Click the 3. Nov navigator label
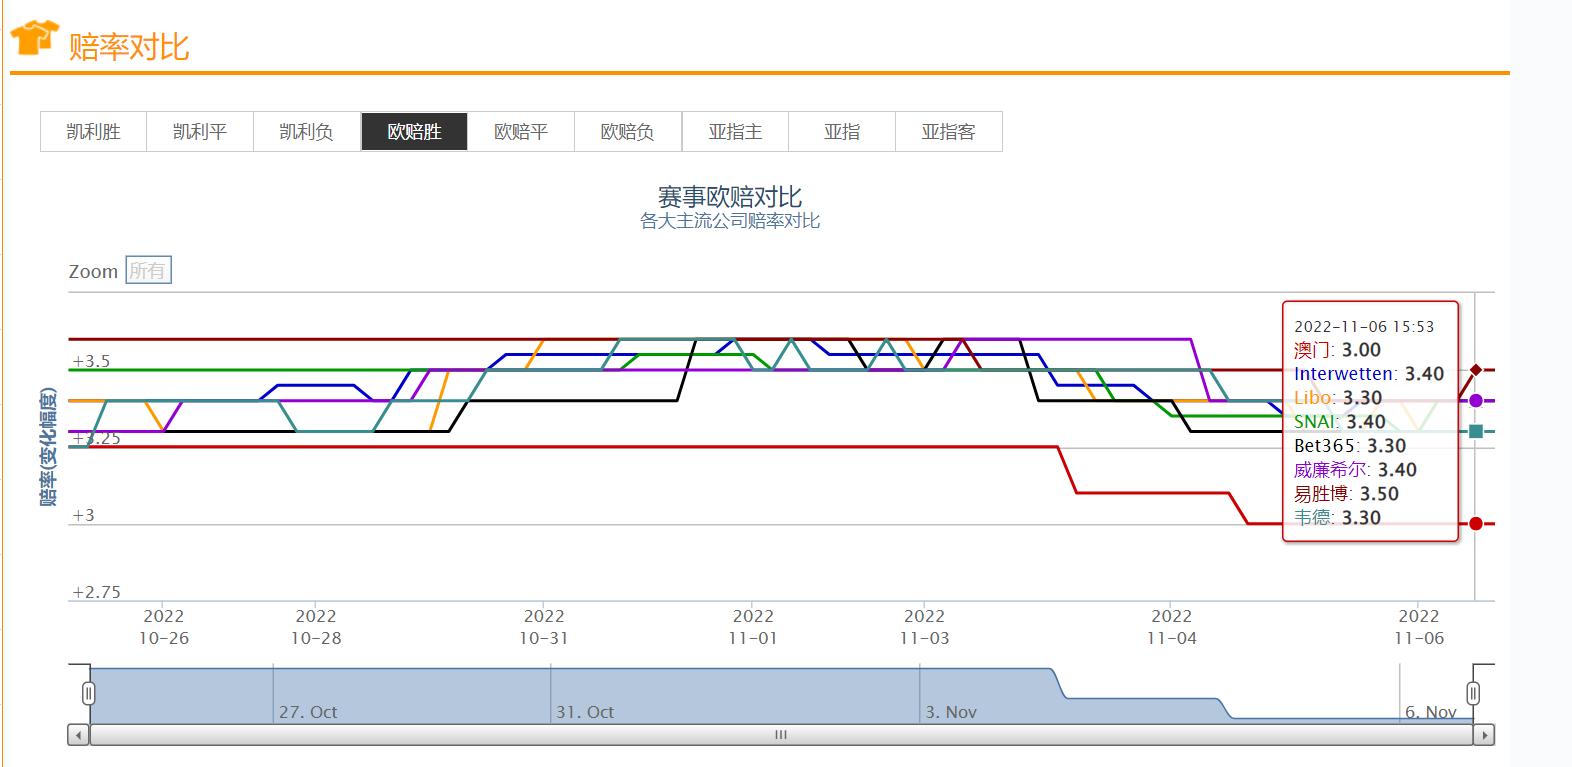 (951, 712)
